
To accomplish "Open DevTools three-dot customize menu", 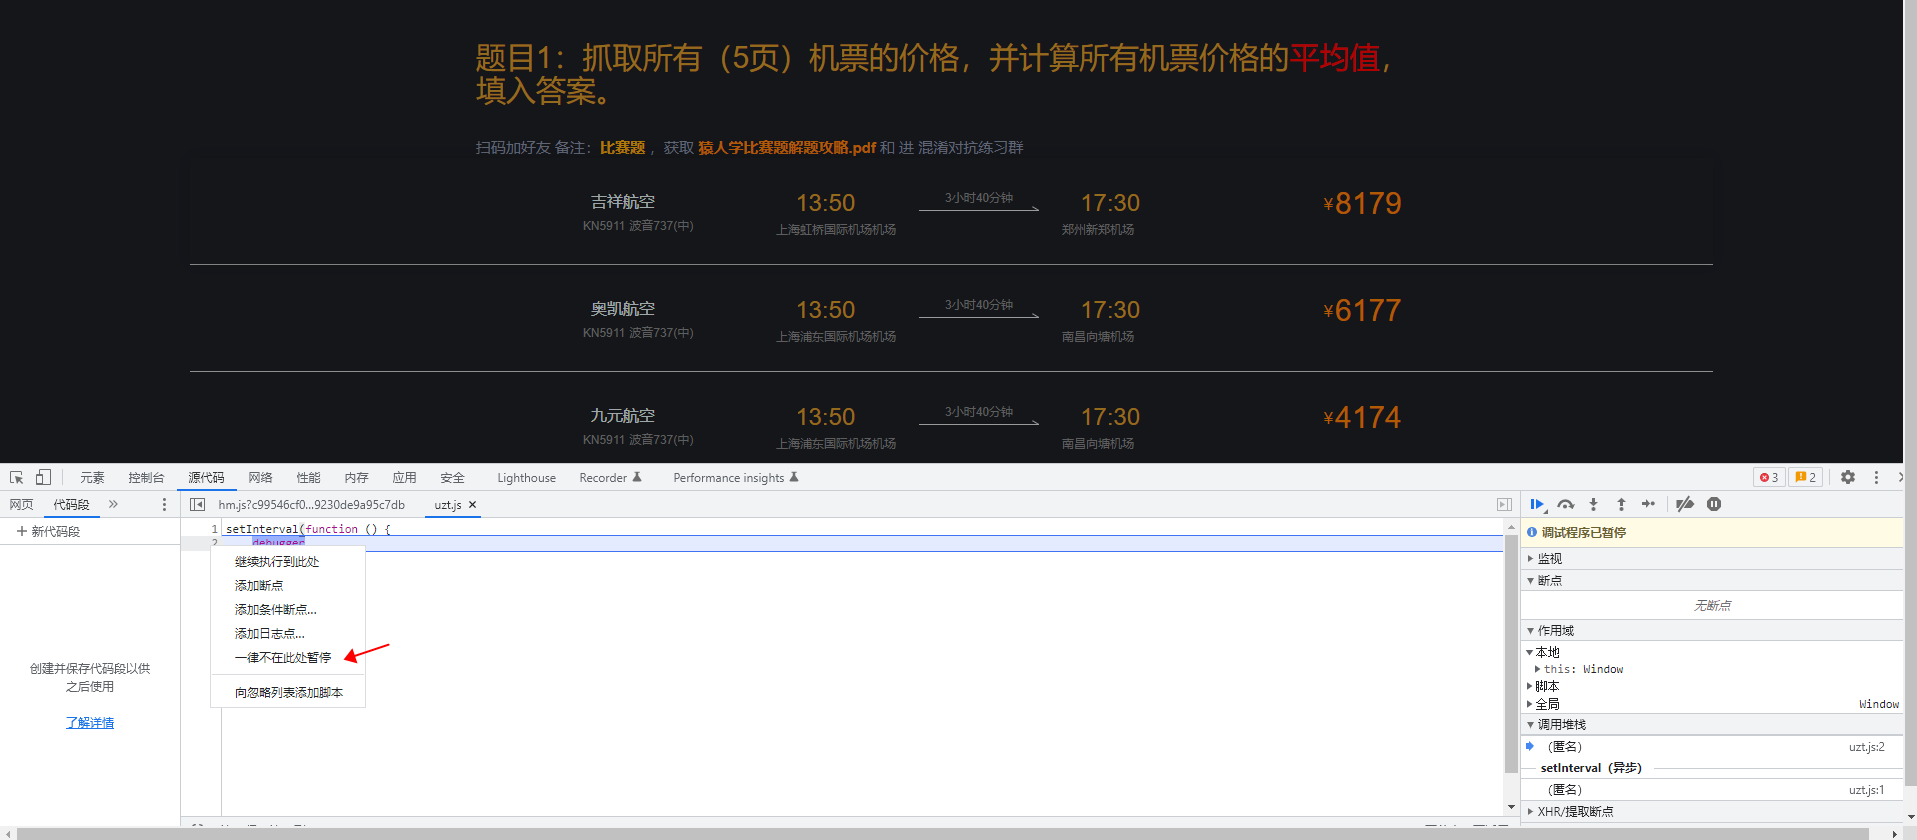I will 1876,478.
